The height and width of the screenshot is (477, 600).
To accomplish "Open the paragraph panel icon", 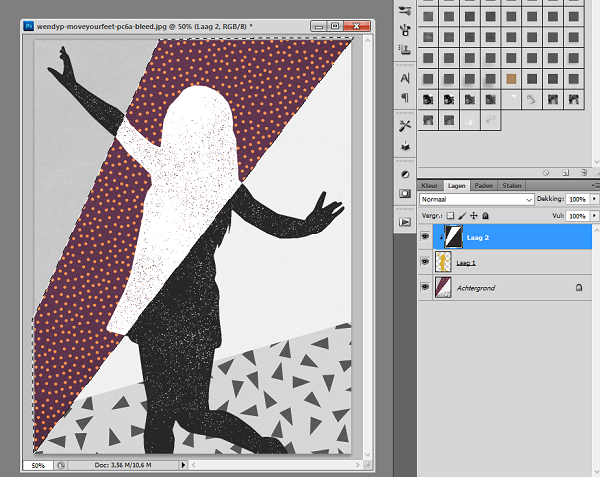I will click(405, 98).
